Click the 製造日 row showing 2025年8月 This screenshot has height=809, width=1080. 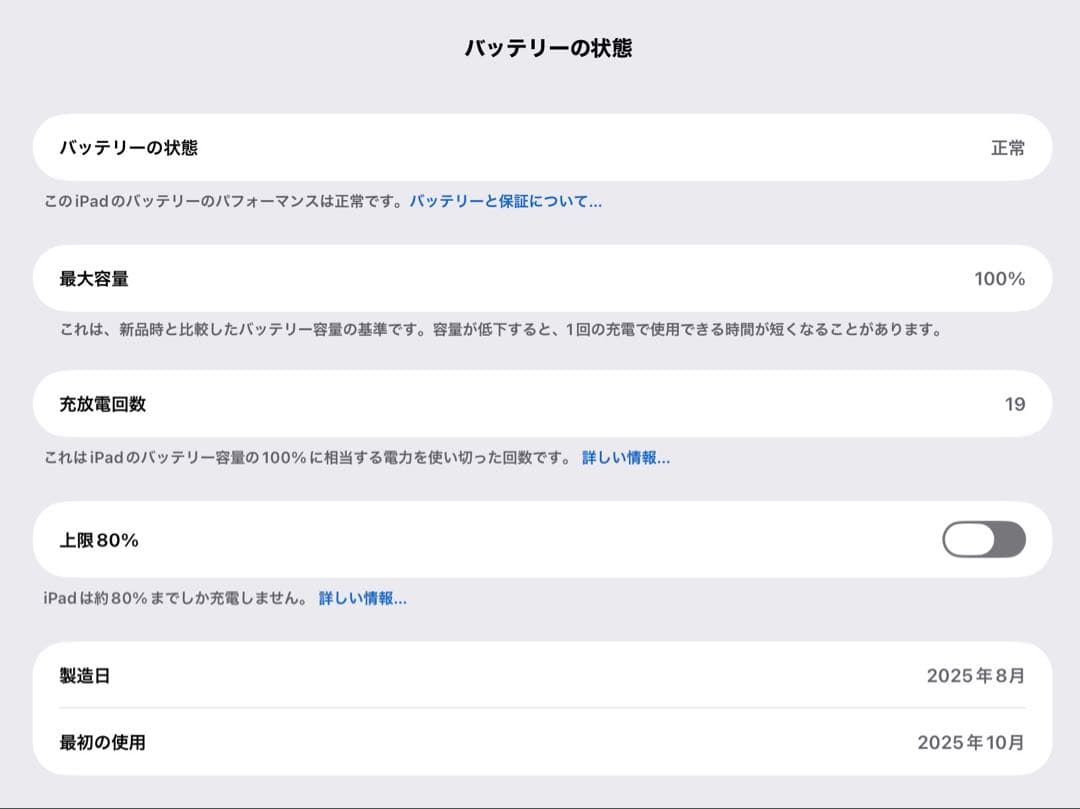(540, 675)
